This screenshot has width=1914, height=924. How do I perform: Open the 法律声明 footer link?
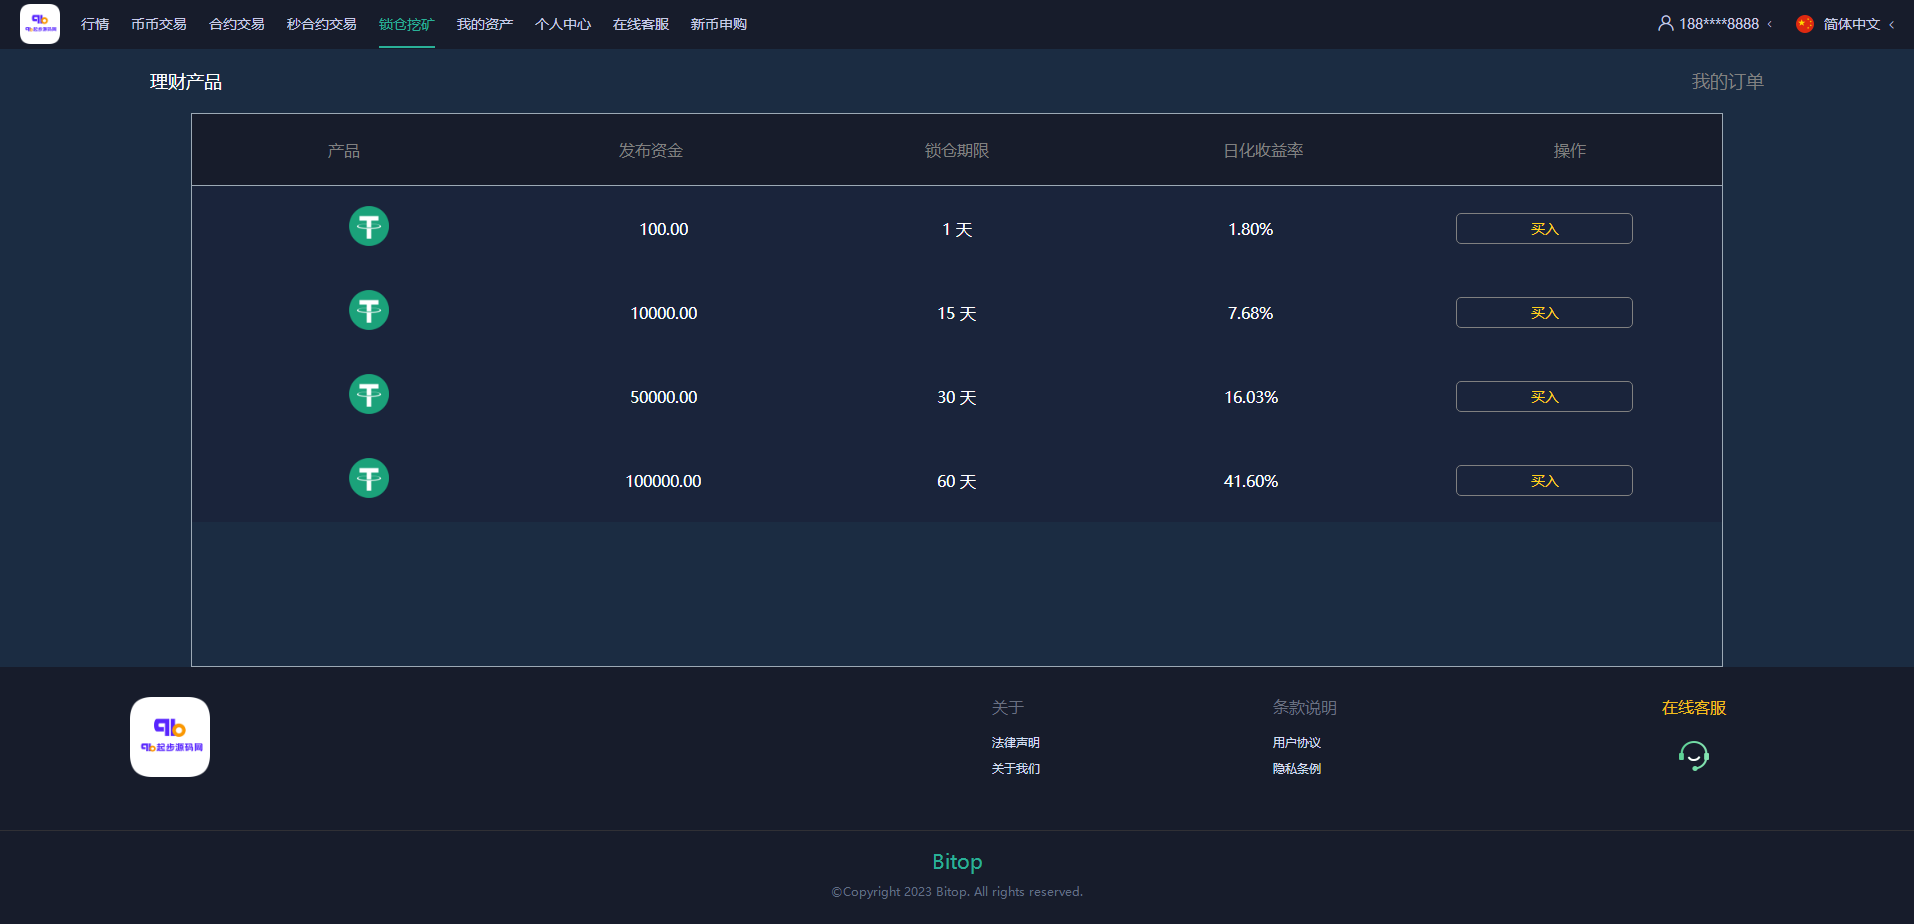pyautogui.click(x=1015, y=743)
